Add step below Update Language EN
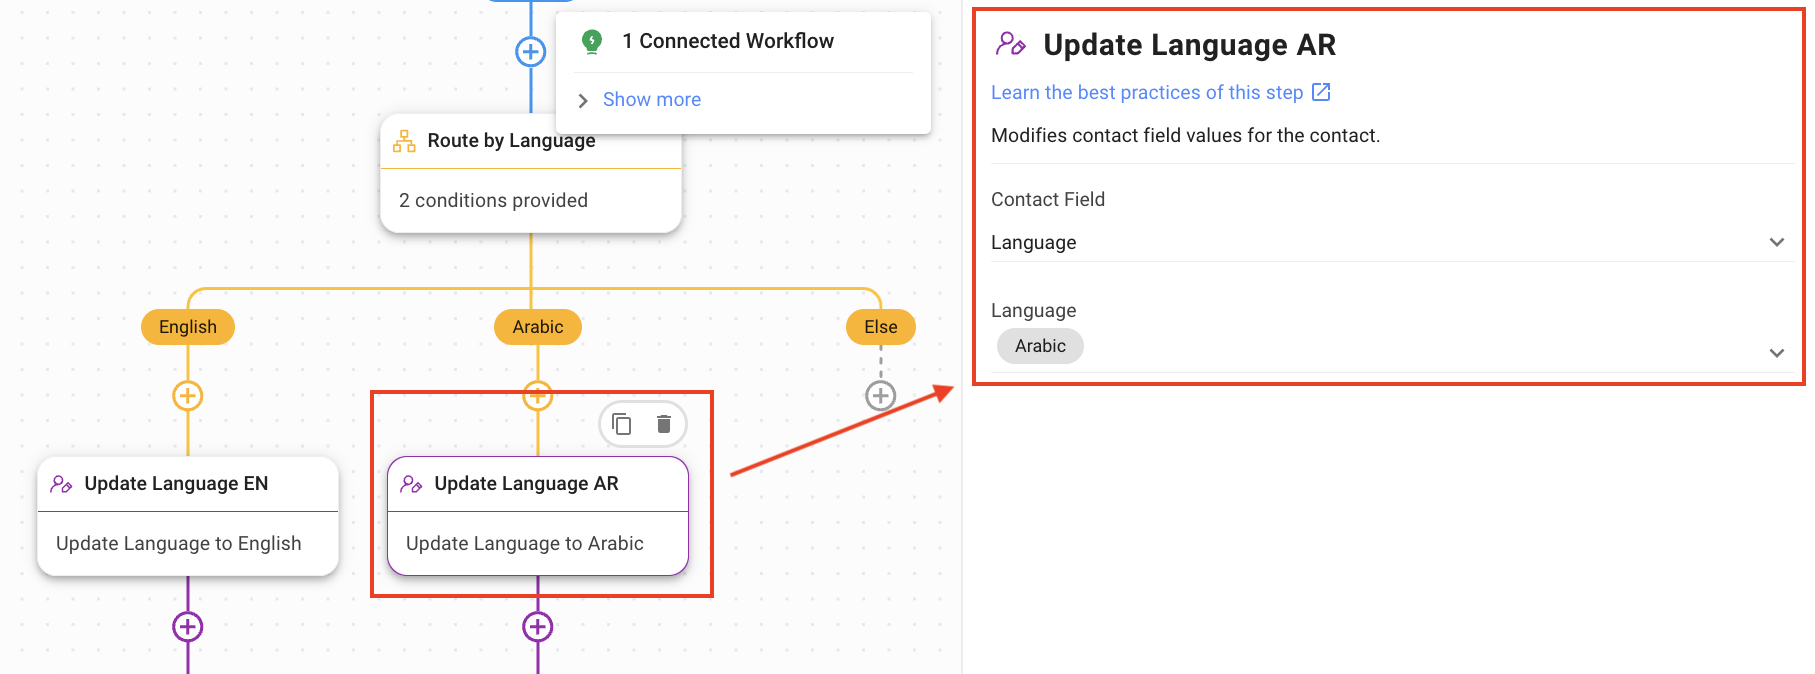This screenshot has width=1815, height=674. [x=188, y=627]
